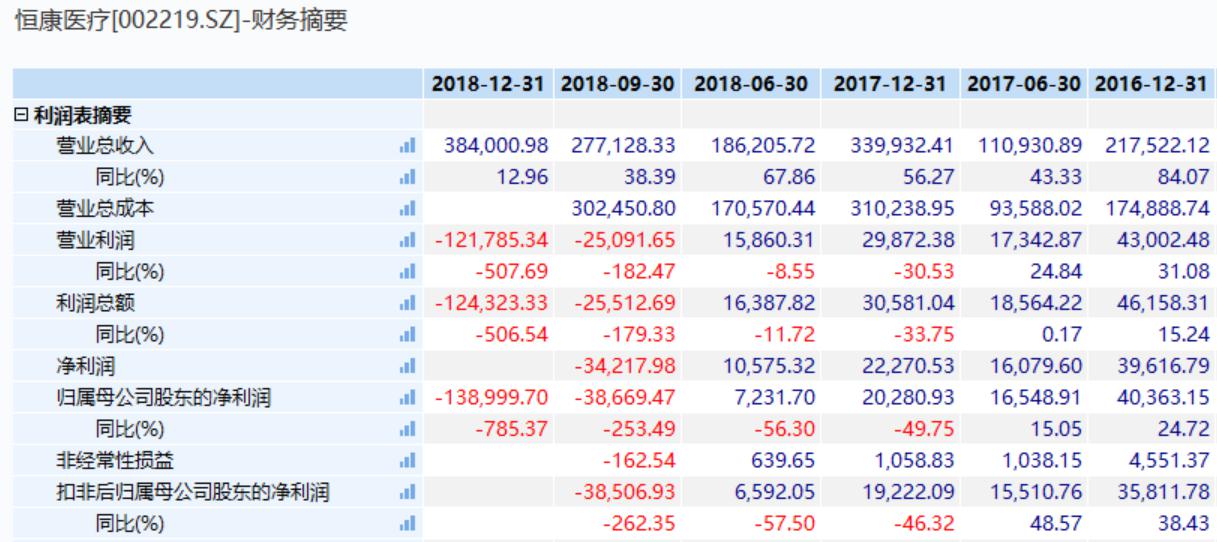Open chart icon for 归属母公司股东的净利润 row

point(407,399)
